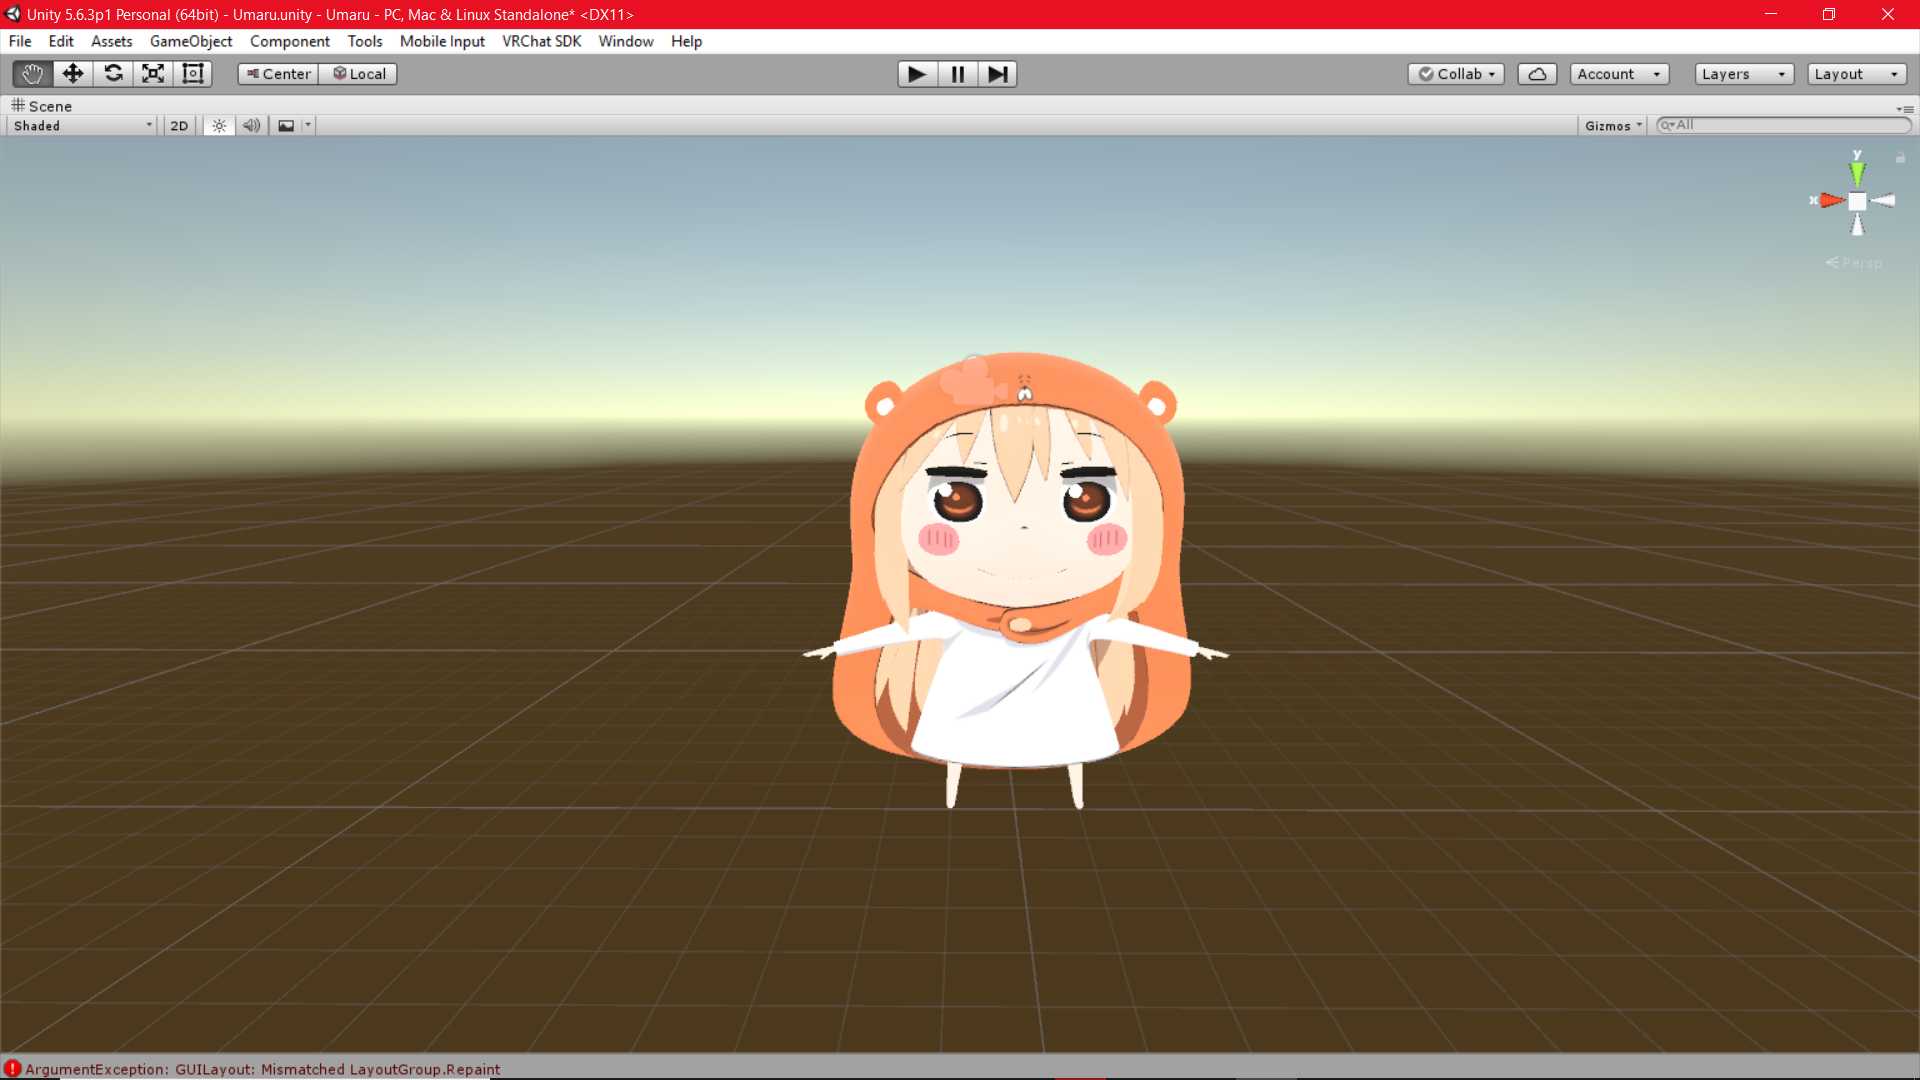Select the Move tool
The image size is (1920, 1080).
click(72, 74)
